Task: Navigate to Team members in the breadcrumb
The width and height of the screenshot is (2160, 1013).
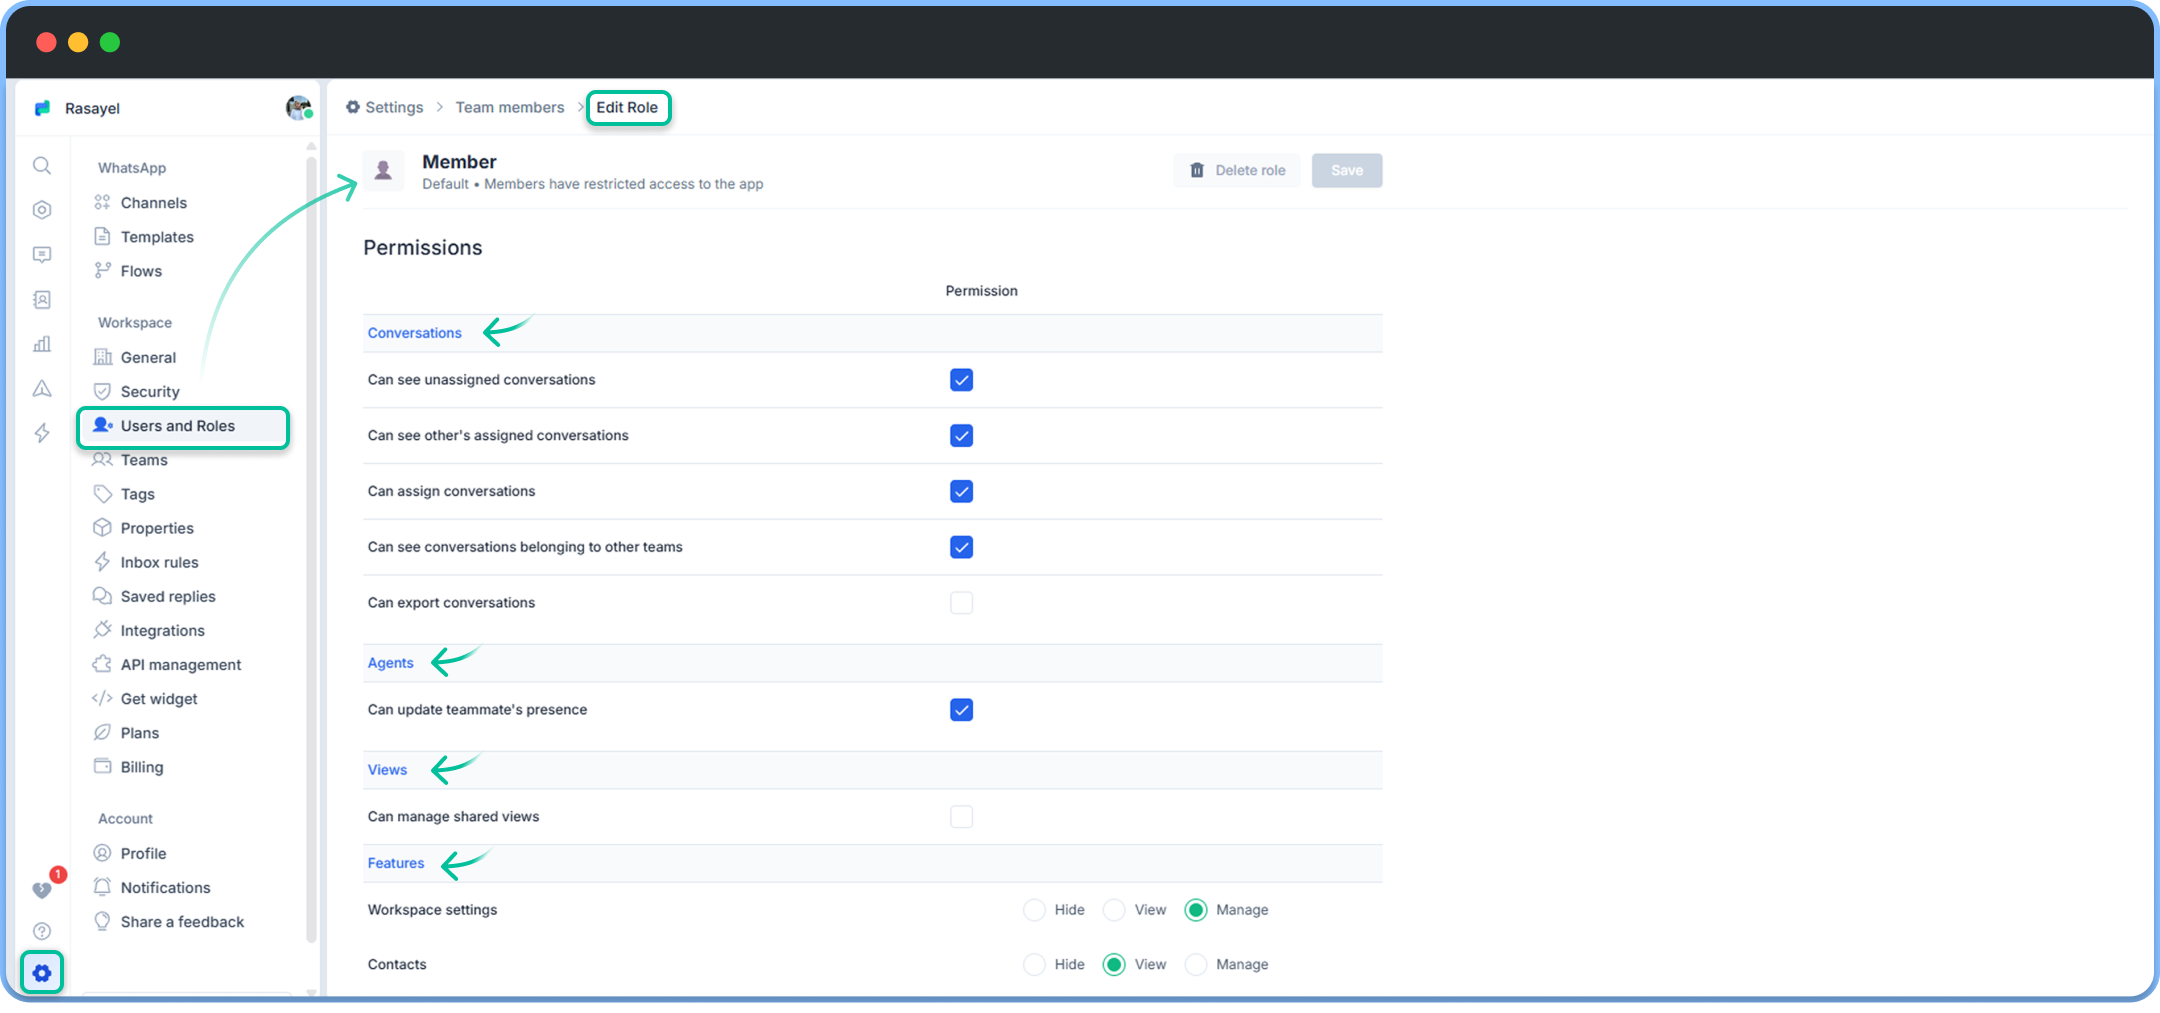Action: click(x=509, y=107)
